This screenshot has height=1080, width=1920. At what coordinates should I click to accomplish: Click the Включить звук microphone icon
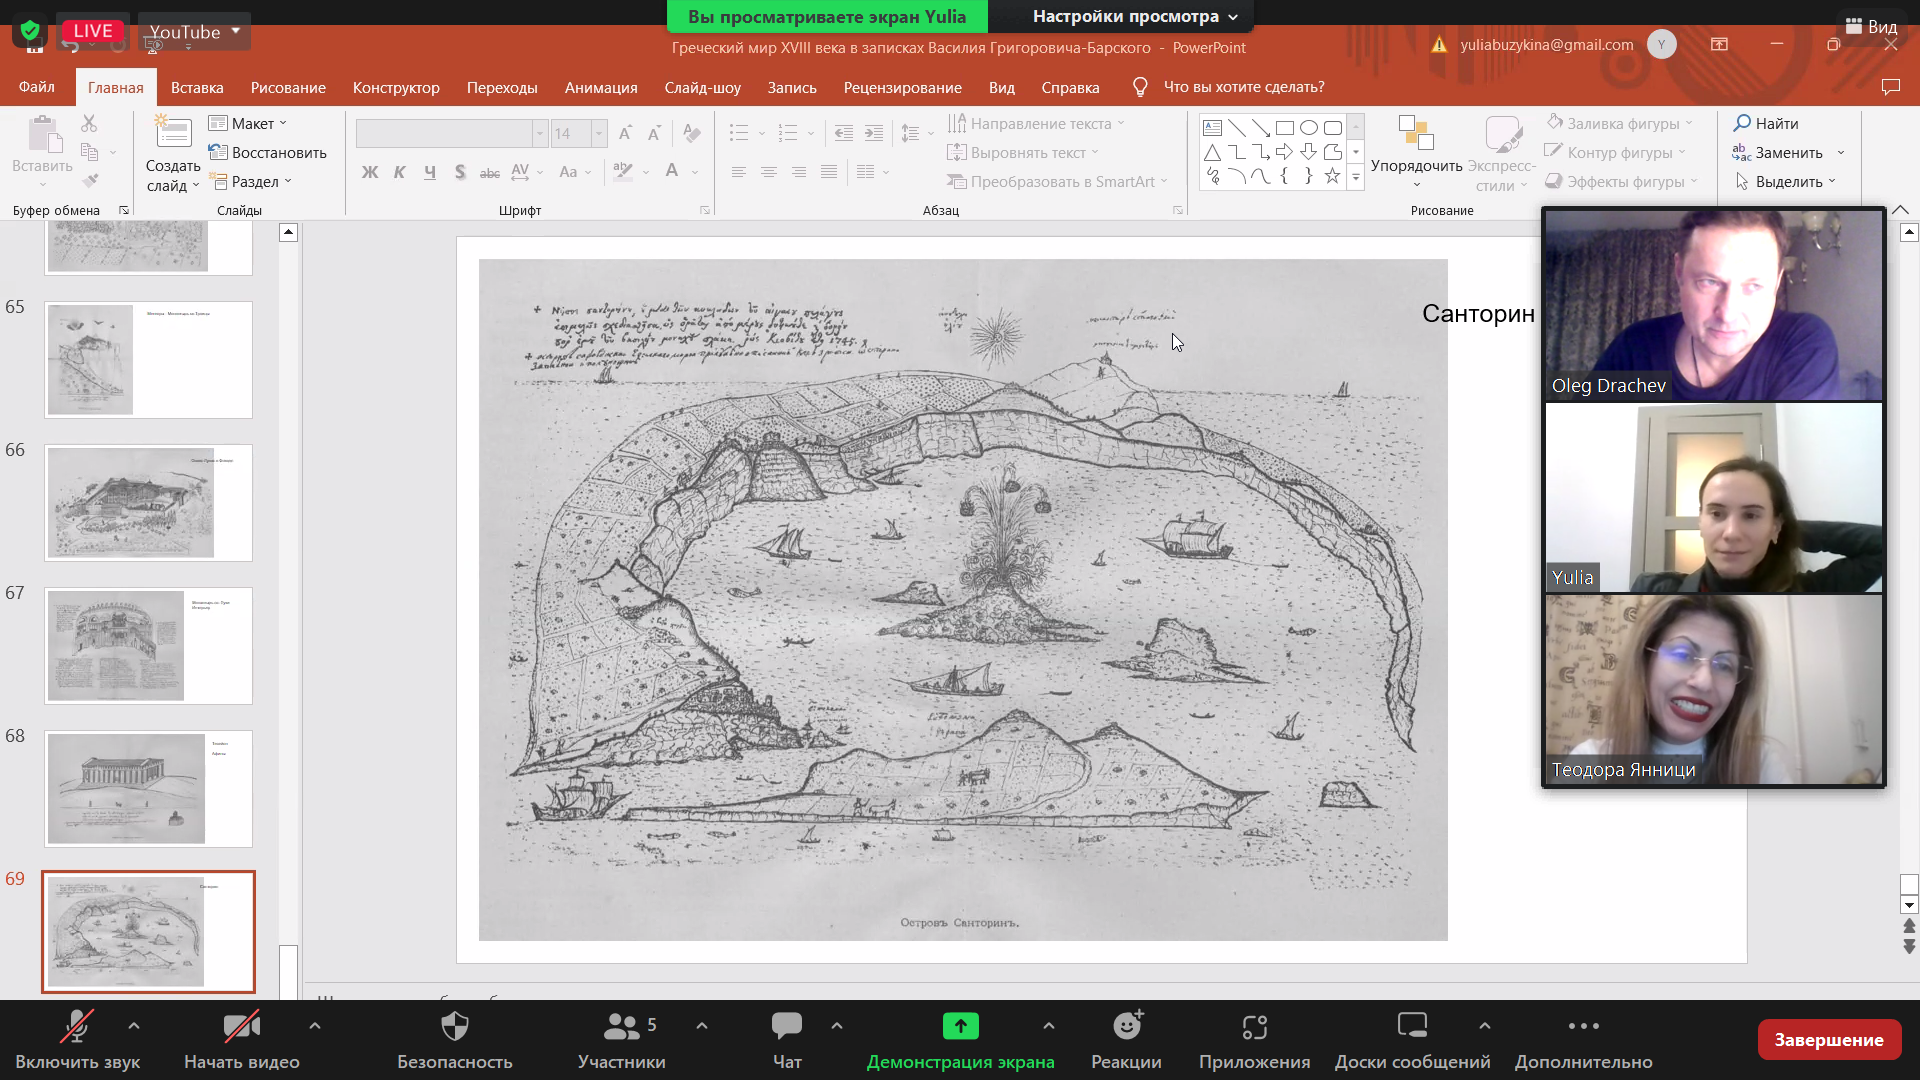coord(77,1026)
